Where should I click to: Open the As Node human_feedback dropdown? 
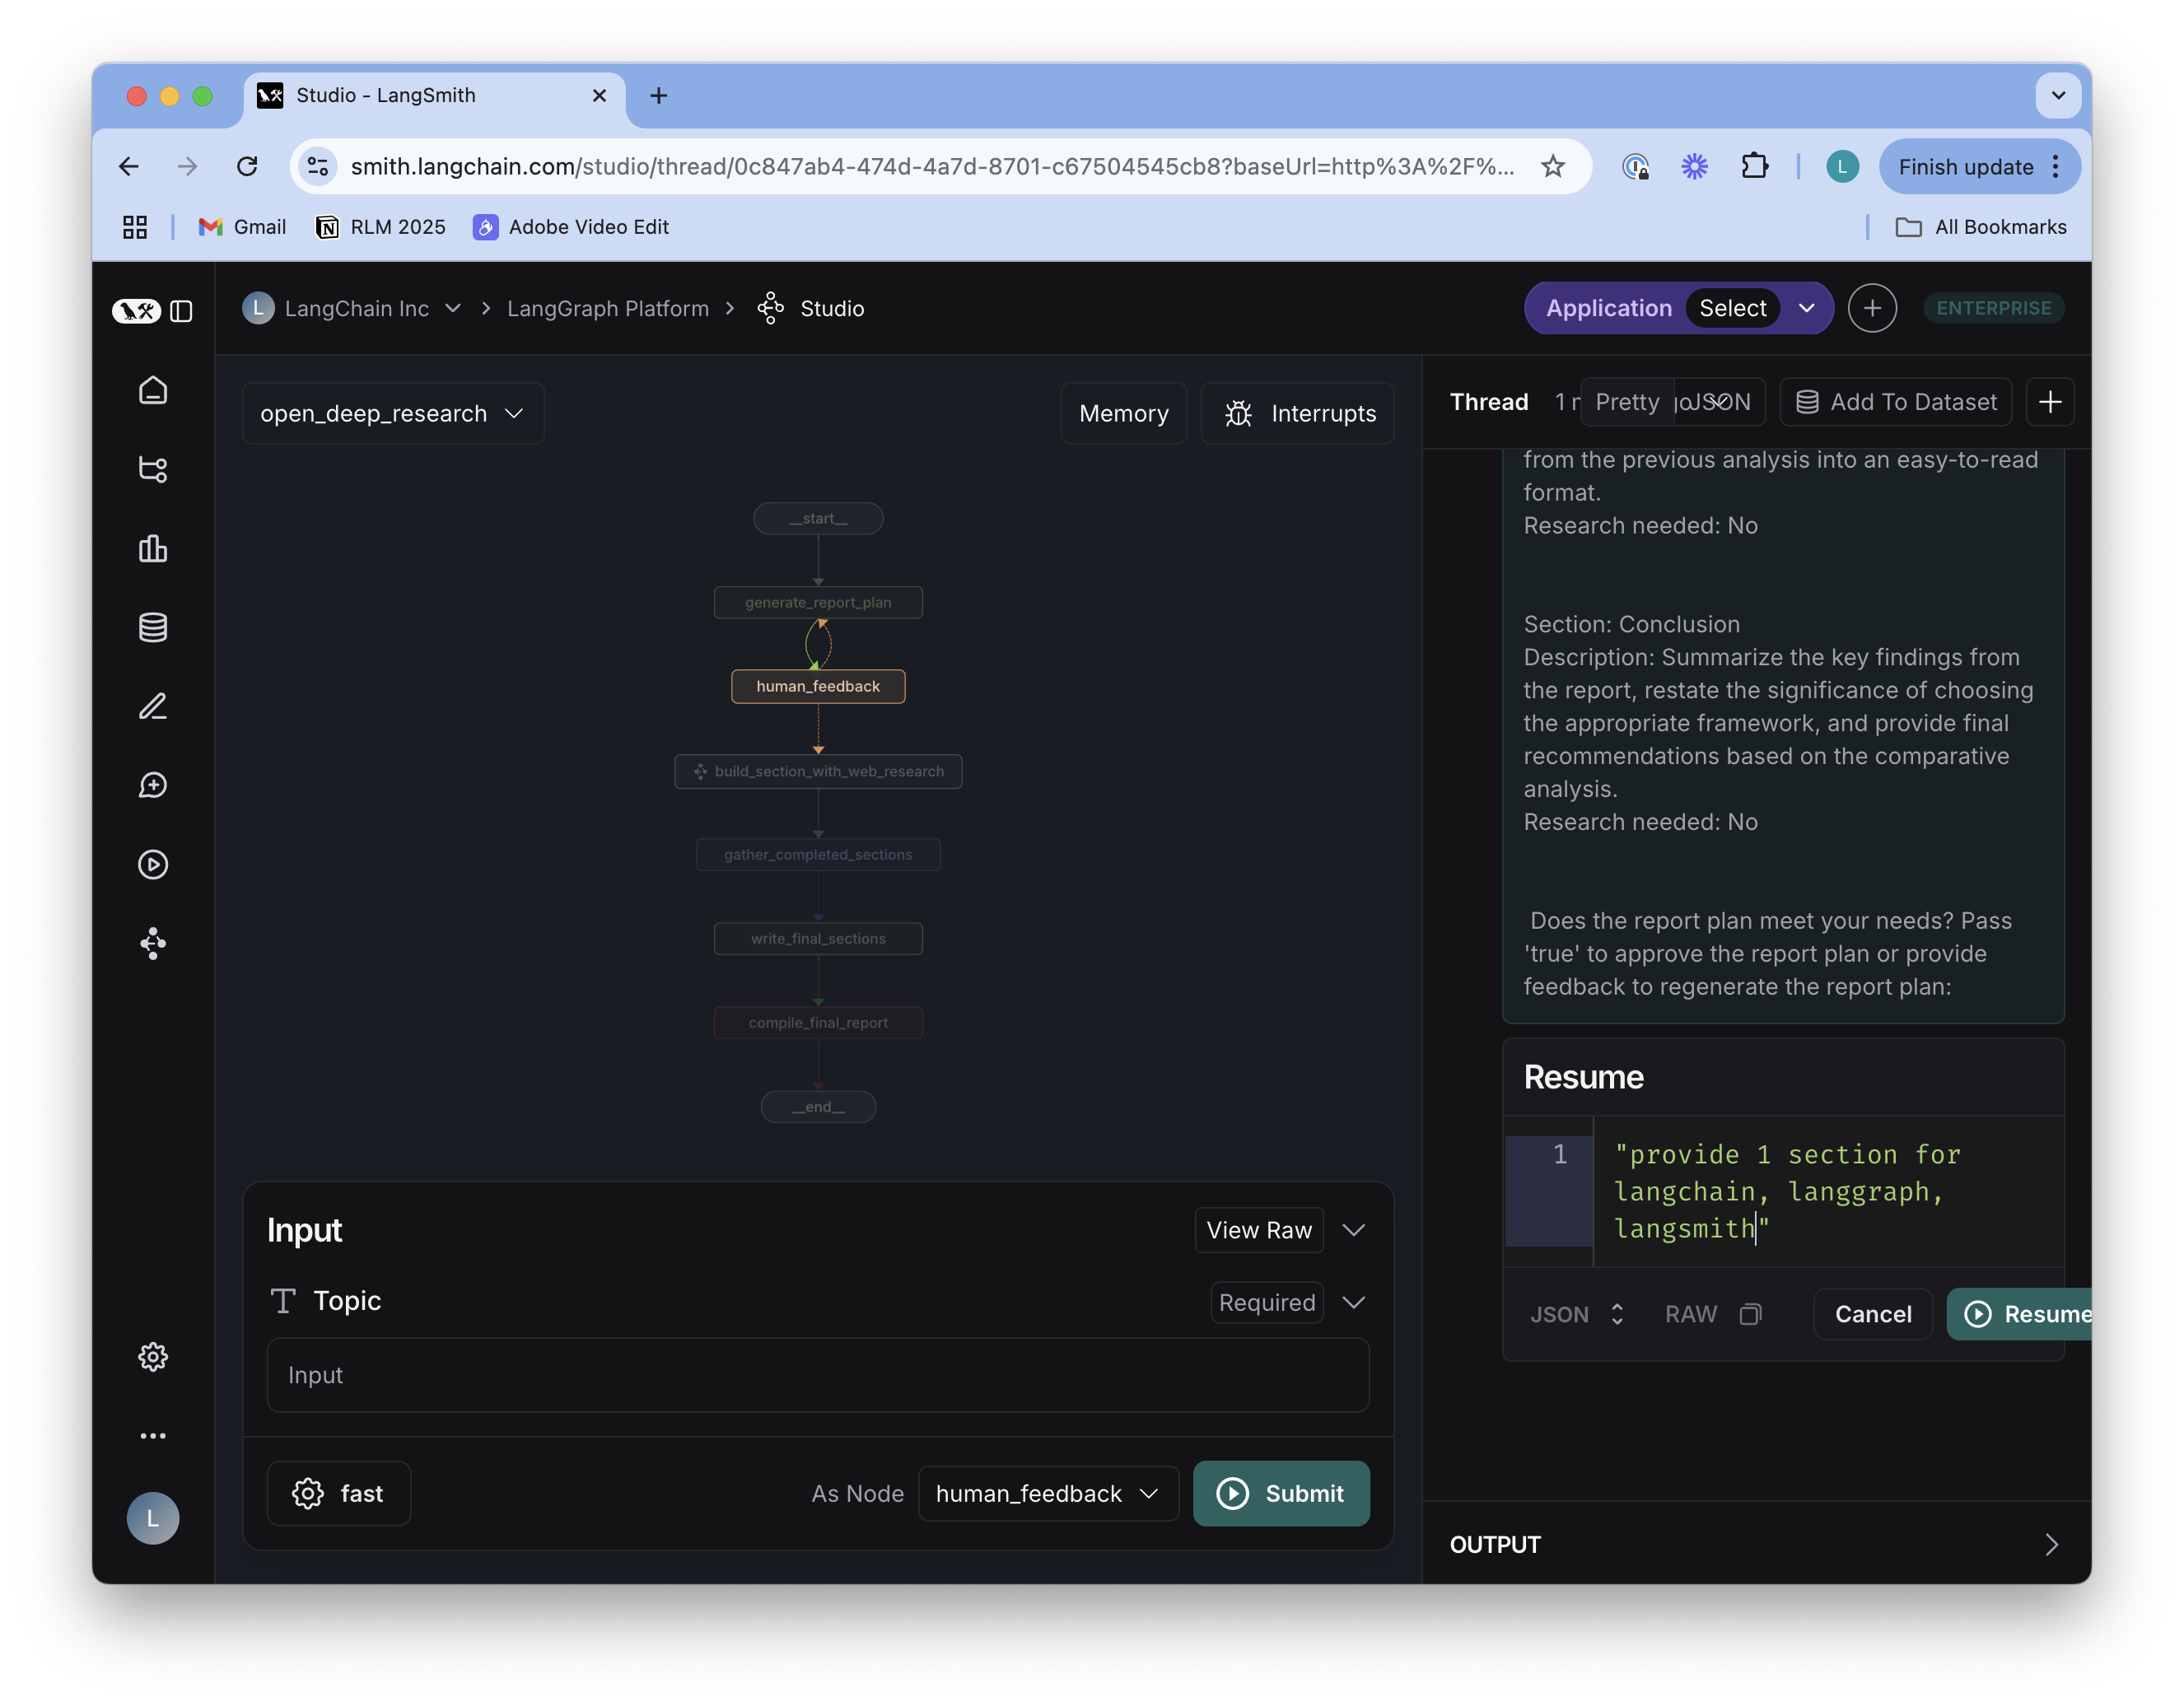tap(1047, 1493)
